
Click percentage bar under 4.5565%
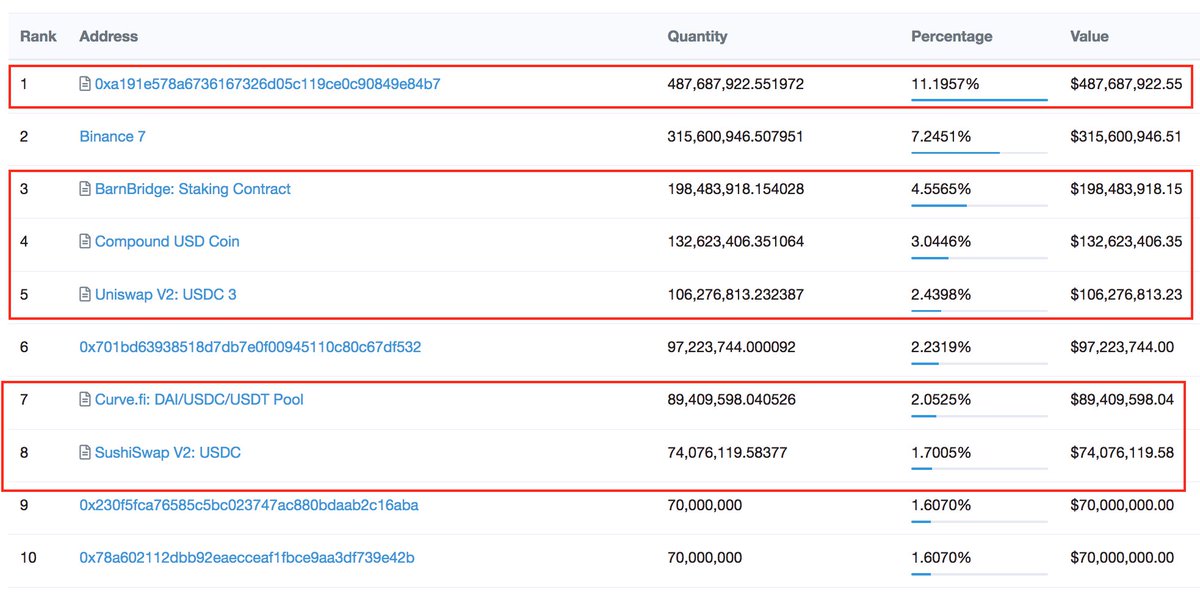click(980, 205)
